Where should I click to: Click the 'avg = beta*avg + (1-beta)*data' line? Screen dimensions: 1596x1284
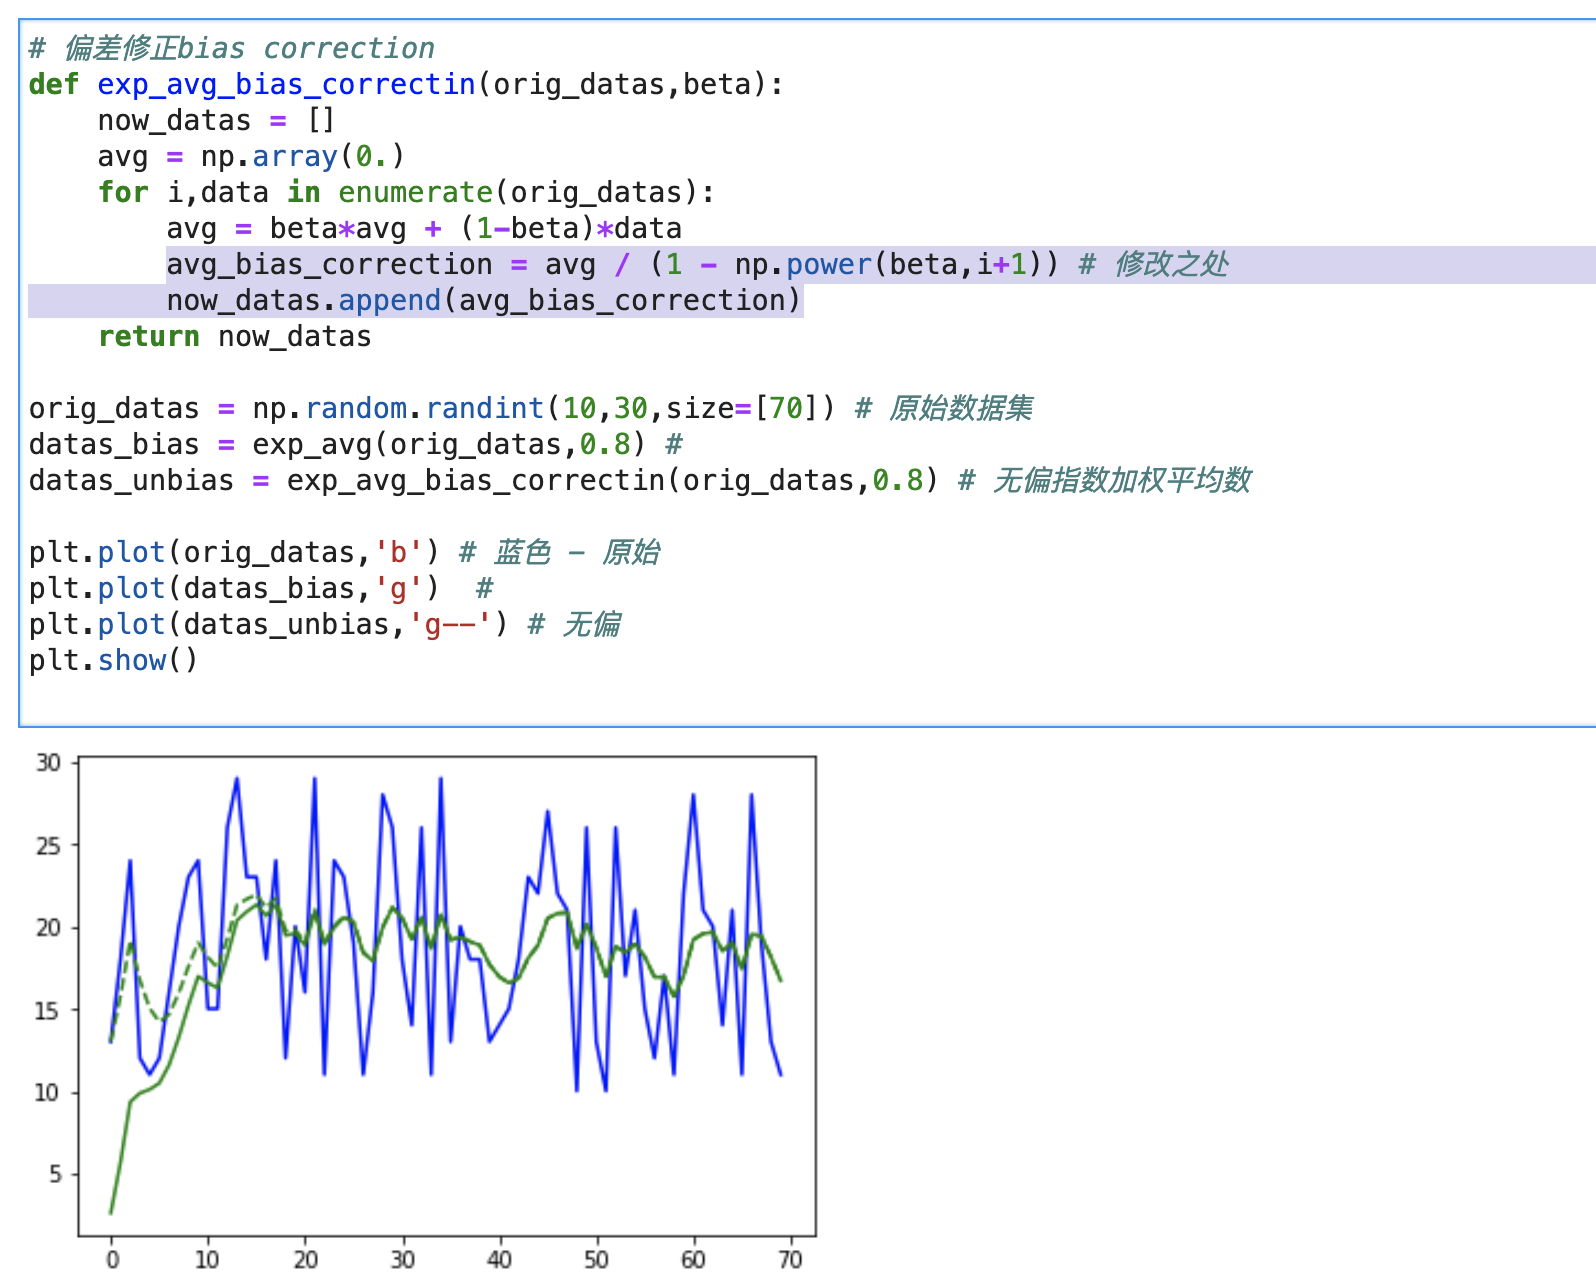(424, 228)
